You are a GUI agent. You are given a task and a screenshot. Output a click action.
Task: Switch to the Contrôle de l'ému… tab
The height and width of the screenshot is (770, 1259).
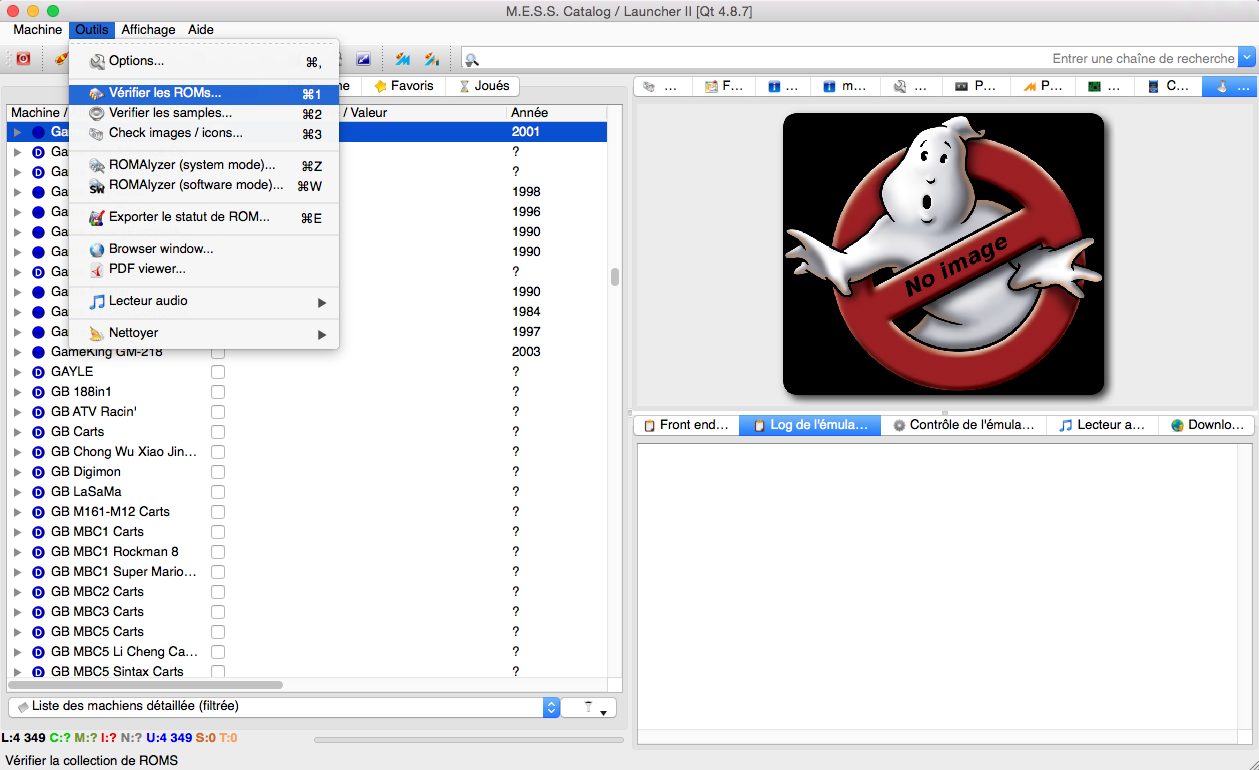[x=964, y=425]
